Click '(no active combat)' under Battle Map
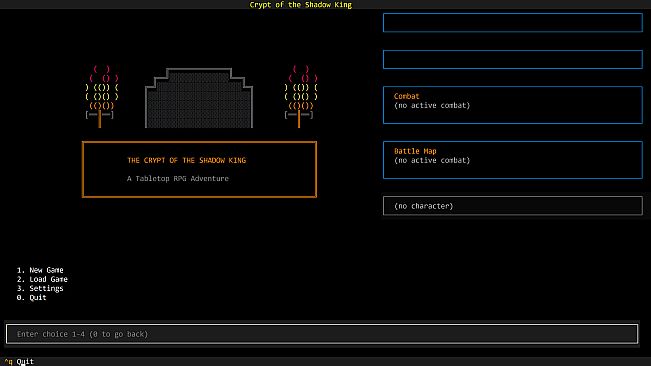Viewport: 651px width, 366px height. click(x=432, y=160)
